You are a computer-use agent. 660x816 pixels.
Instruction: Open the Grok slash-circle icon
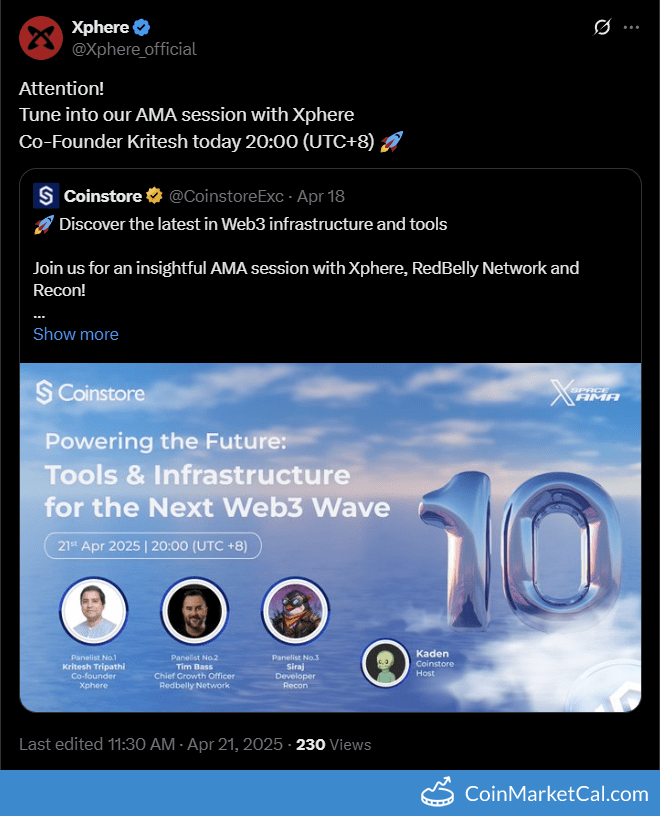[x=602, y=28]
